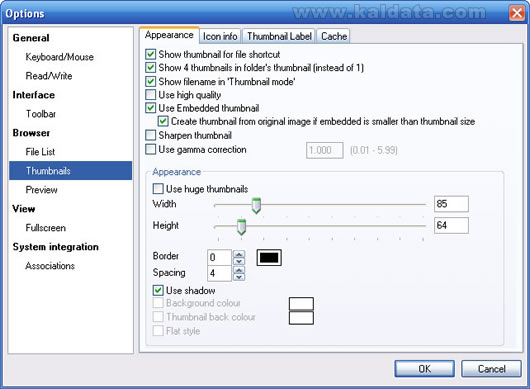The height and width of the screenshot is (389, 530).
Task: Click the Cancel button
Action: tap(491, 369)
